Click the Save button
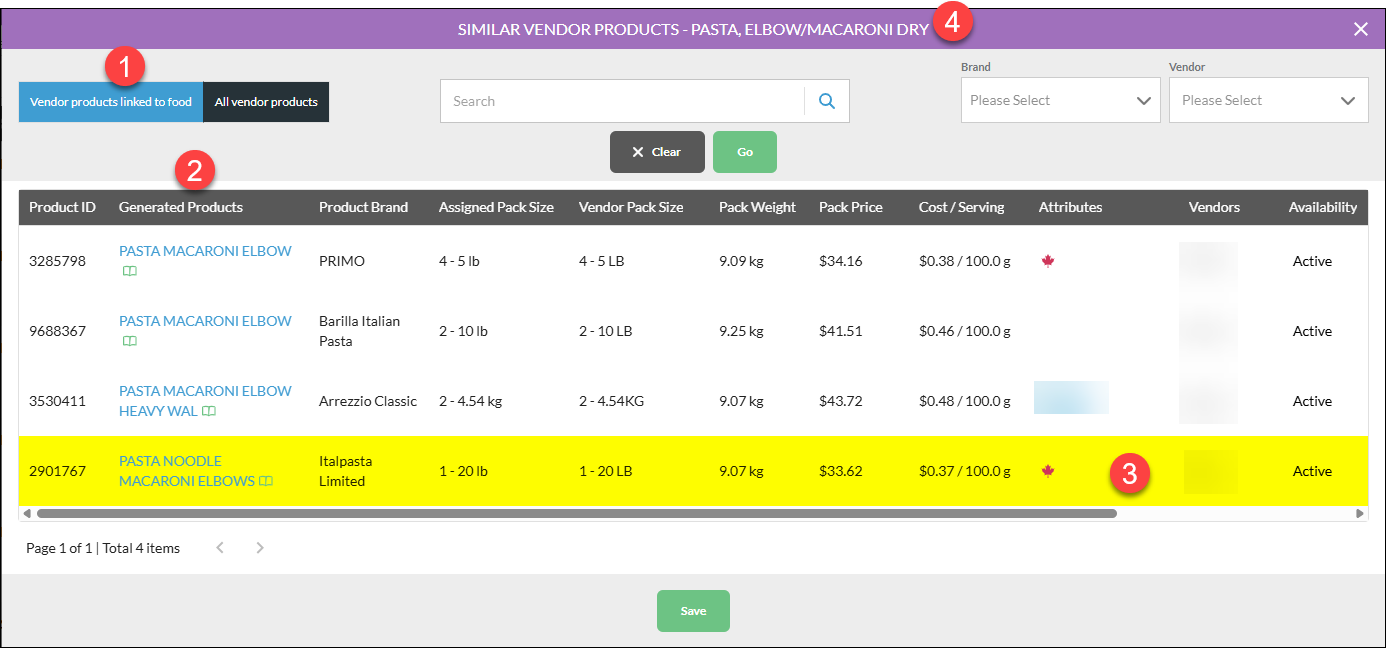 [693, 611]
